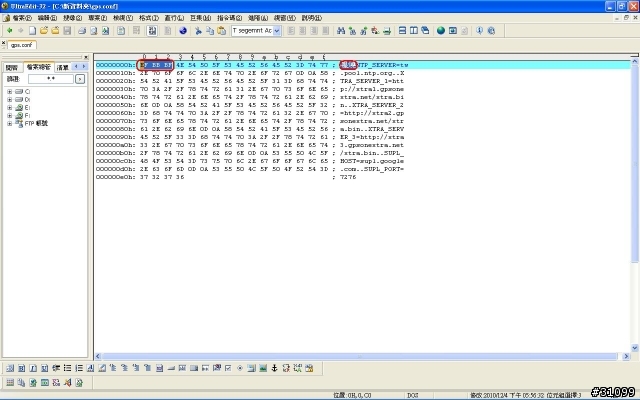Select the C: drive label
640x400 pixels.
pos(27,91)
